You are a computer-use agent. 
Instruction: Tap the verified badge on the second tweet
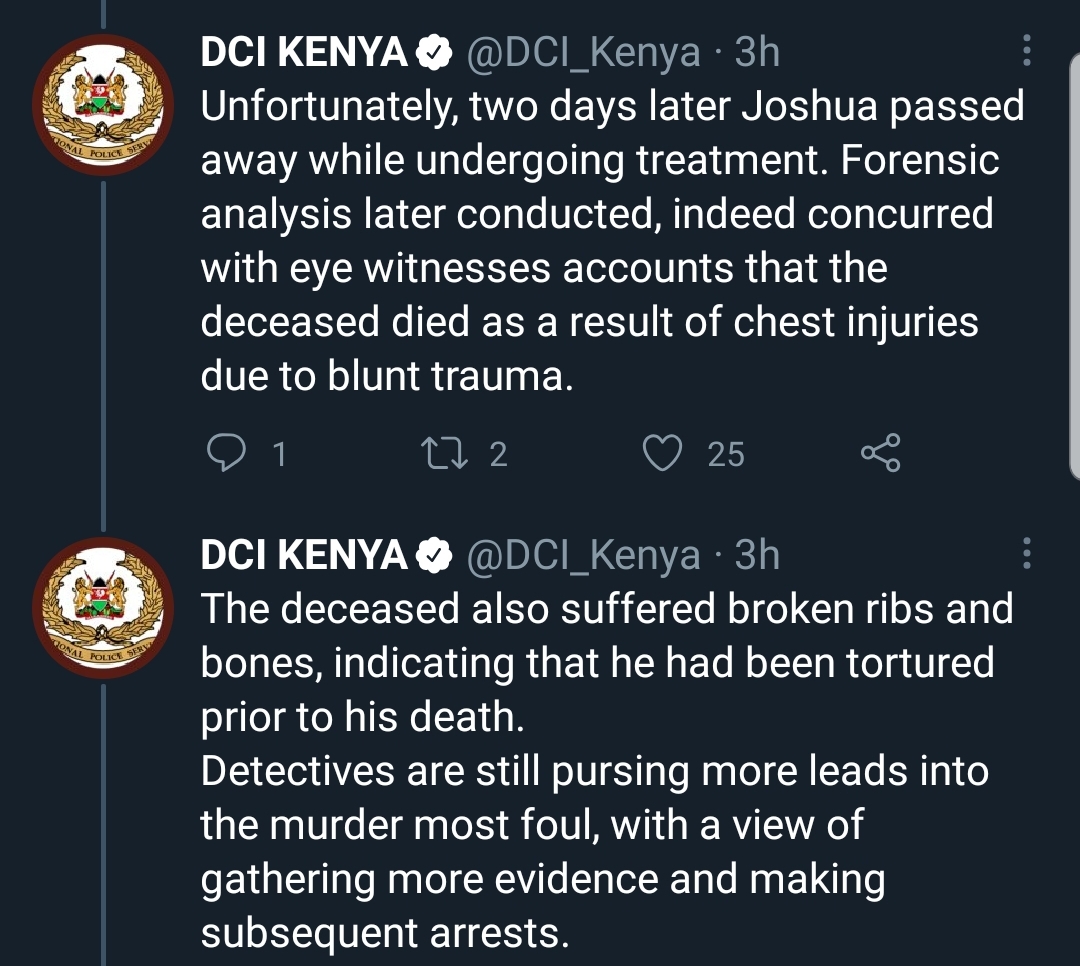pyautogui.click(x=432, y=556)
